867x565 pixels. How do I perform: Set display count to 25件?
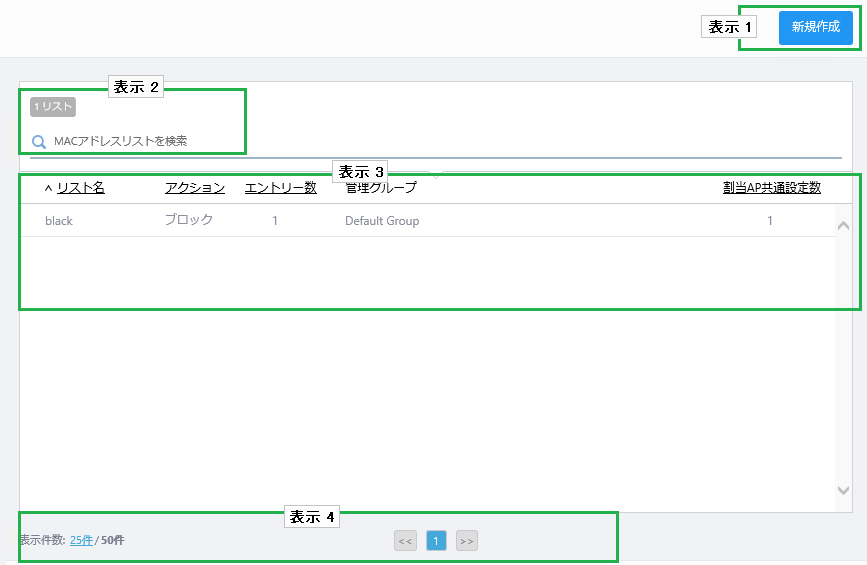pyautogui.click(x=81, y=541)
